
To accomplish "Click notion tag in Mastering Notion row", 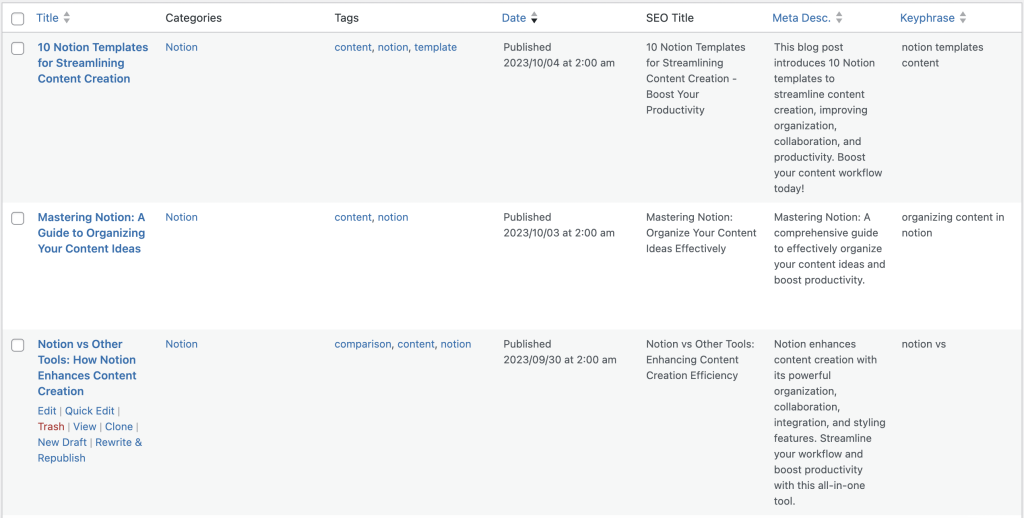I will [392, 217].
